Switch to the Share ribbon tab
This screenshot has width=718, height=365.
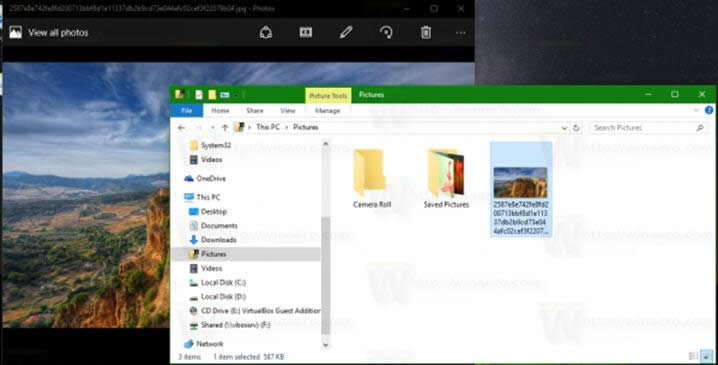click(255, 110)
